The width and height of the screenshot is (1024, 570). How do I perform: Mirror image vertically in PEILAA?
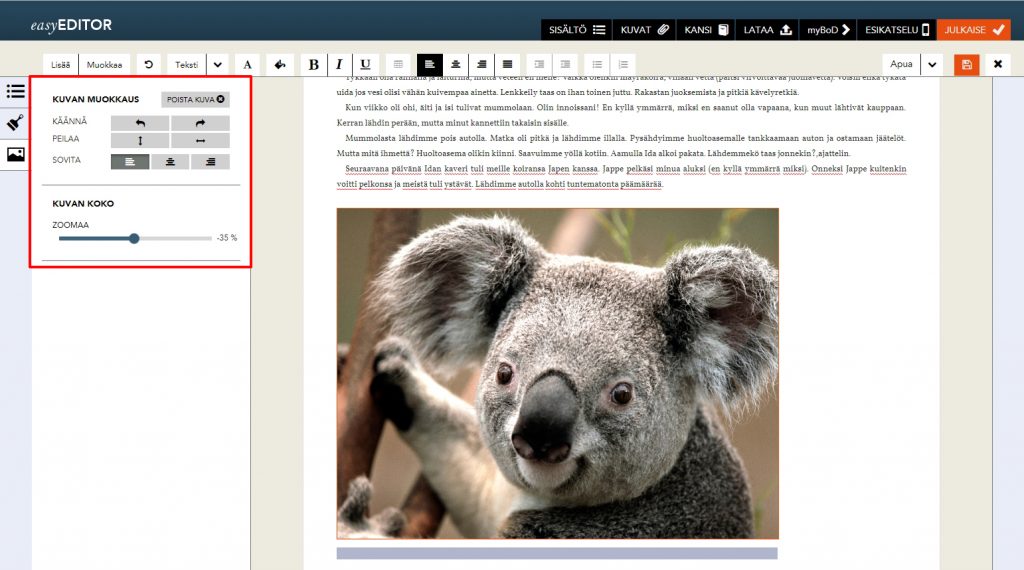(140, 140)
